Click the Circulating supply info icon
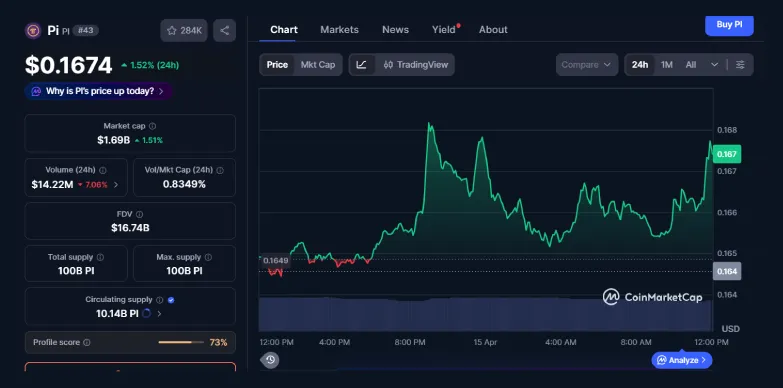 159,300
